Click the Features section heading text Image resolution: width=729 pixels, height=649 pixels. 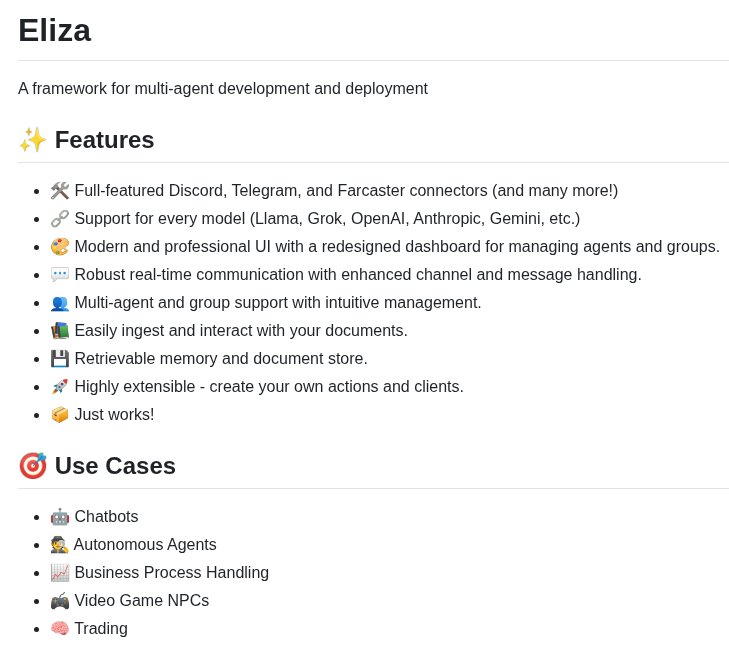coord(104,140)
